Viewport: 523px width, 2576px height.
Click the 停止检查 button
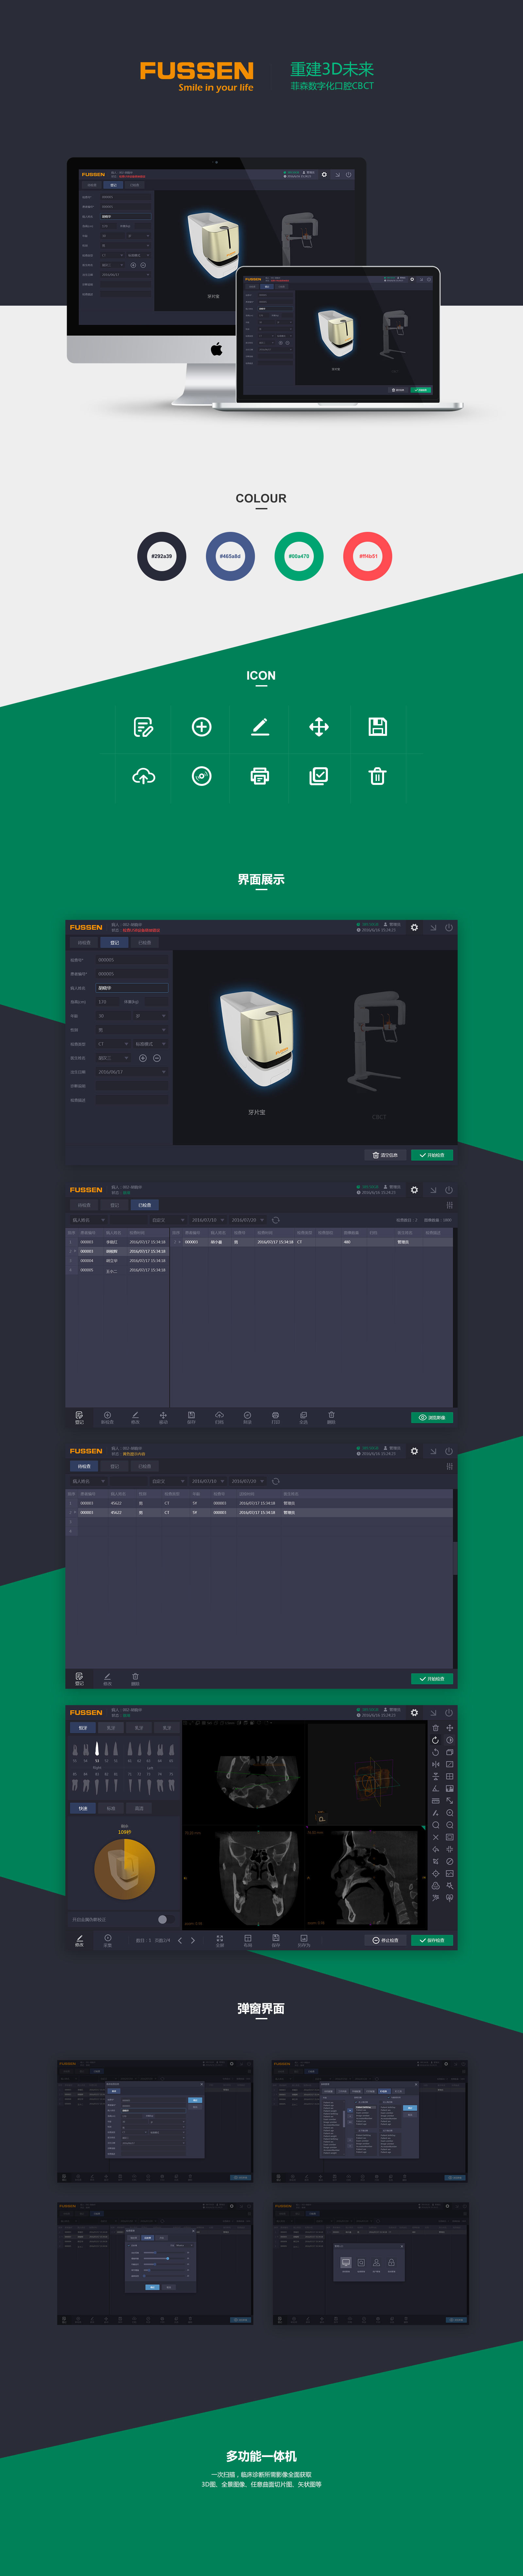(386, 1940)
